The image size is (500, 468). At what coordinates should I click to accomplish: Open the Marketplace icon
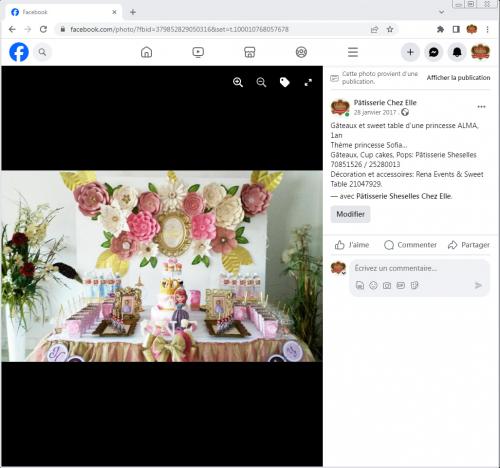250,52
